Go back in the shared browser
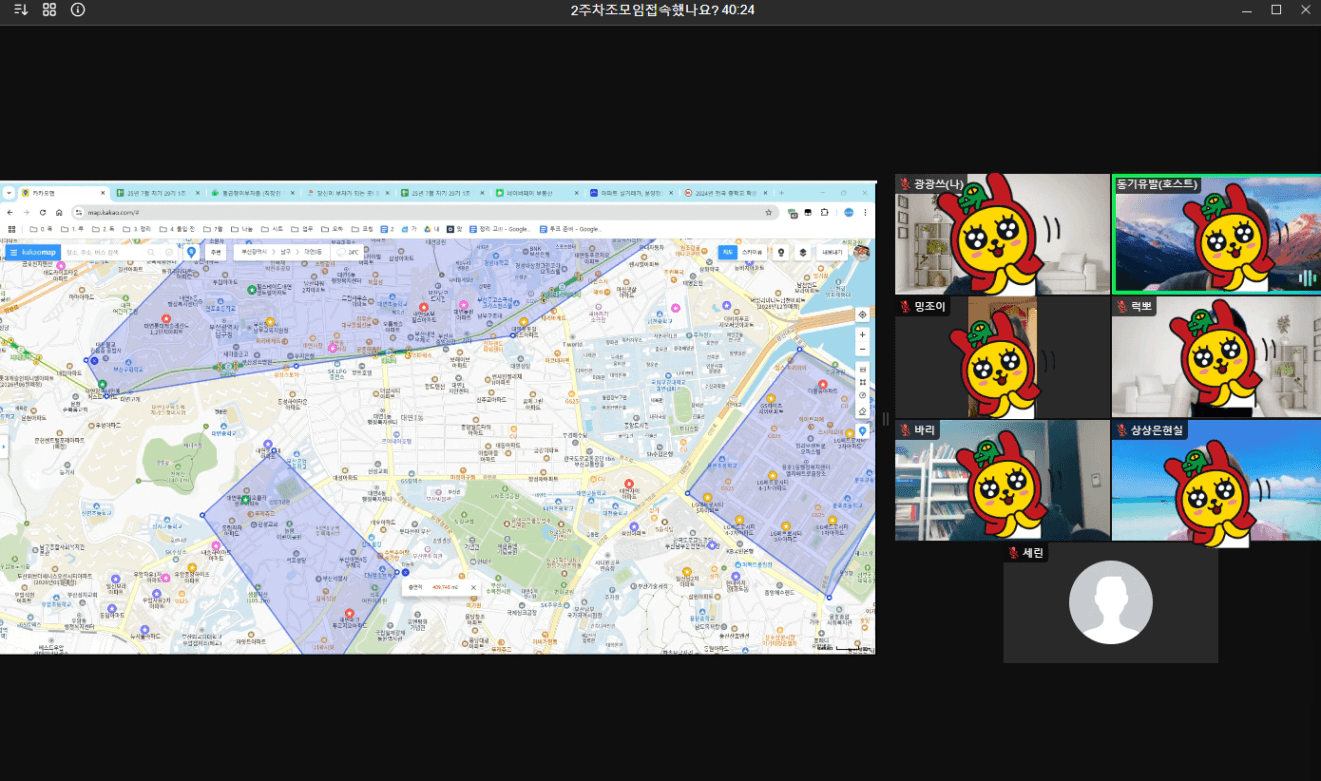This screenshot has height=781, width=1321. coord(10,212)
